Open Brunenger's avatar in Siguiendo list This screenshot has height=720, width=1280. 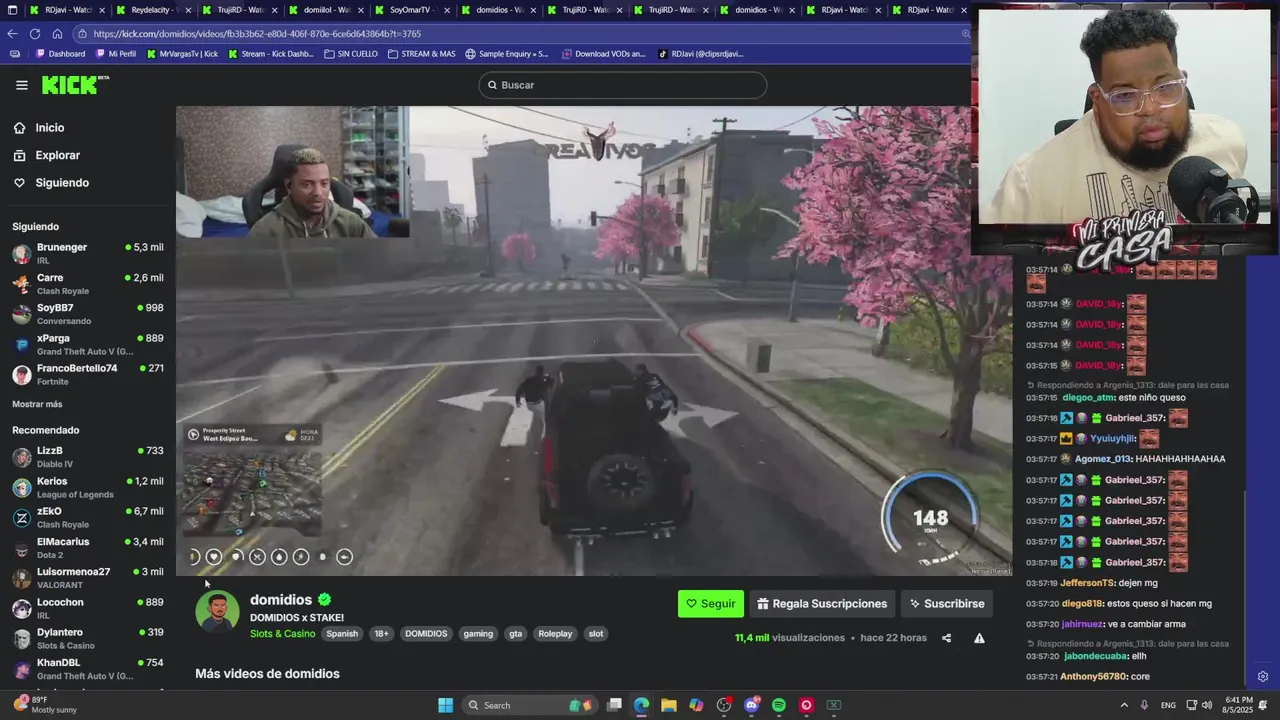pyautogui.click(x=22, y=253)
